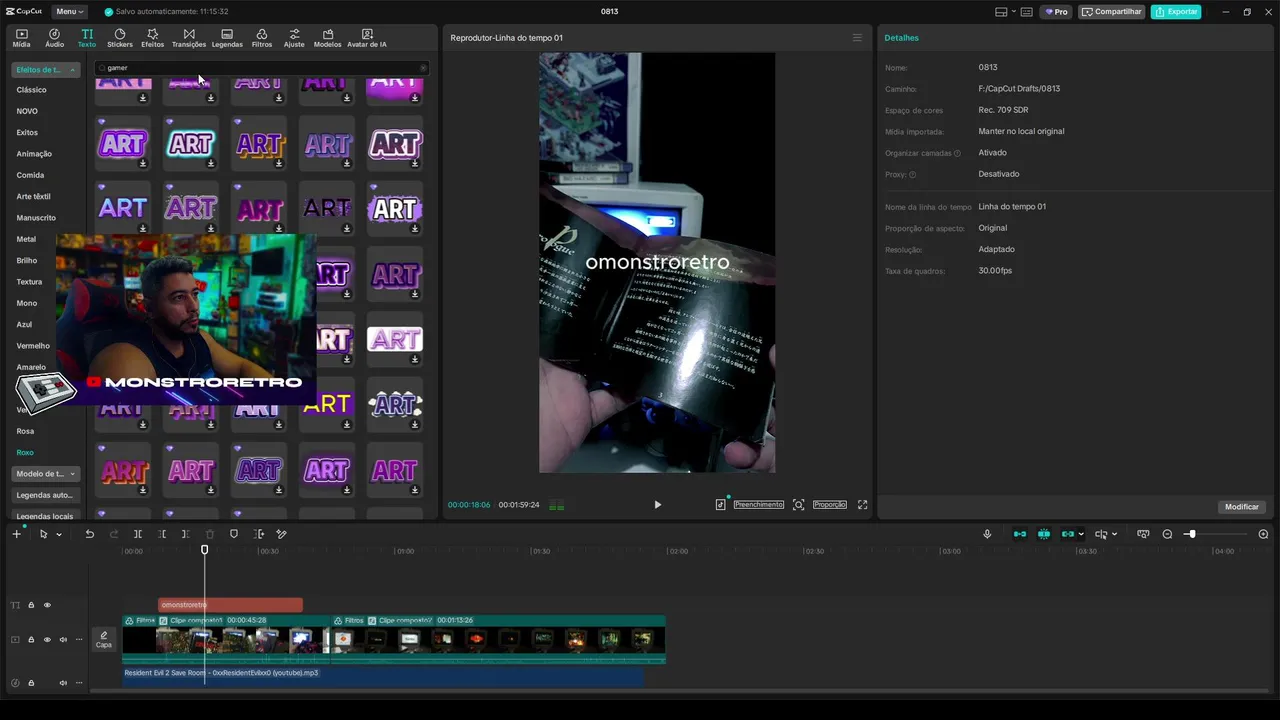The width and height of the screenshot is (1280, 720).
Task: Hide the main video track
Action: click(46, 640)
